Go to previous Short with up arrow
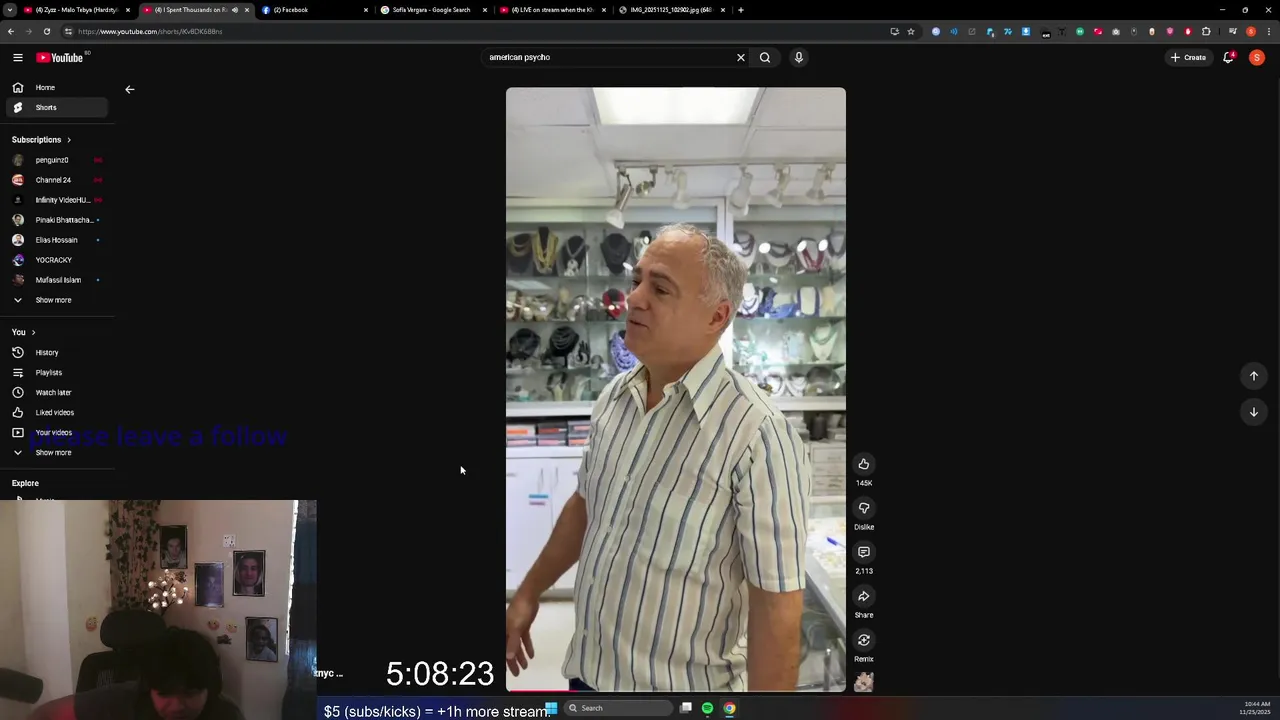Viewport: 1280px width, 720px height. [1254, 376]
